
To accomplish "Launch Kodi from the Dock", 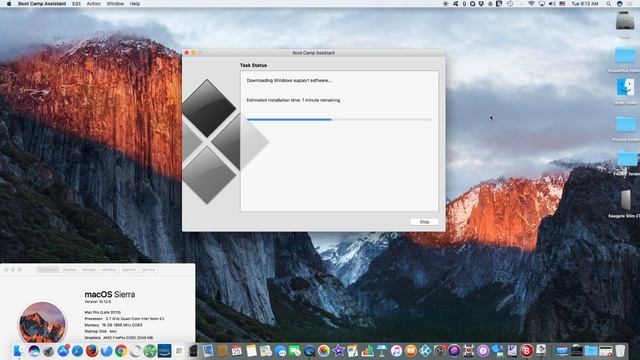I will coord(425,351).
